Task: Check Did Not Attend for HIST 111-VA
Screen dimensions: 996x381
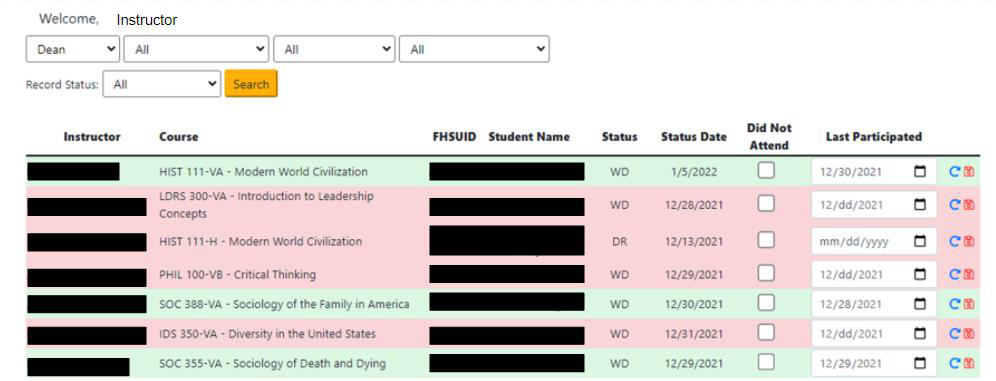Action: click(767, 170)
